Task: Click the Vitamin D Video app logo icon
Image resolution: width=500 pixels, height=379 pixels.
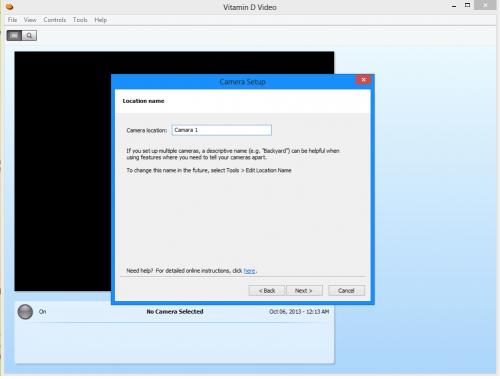Action: pos(9,6)
